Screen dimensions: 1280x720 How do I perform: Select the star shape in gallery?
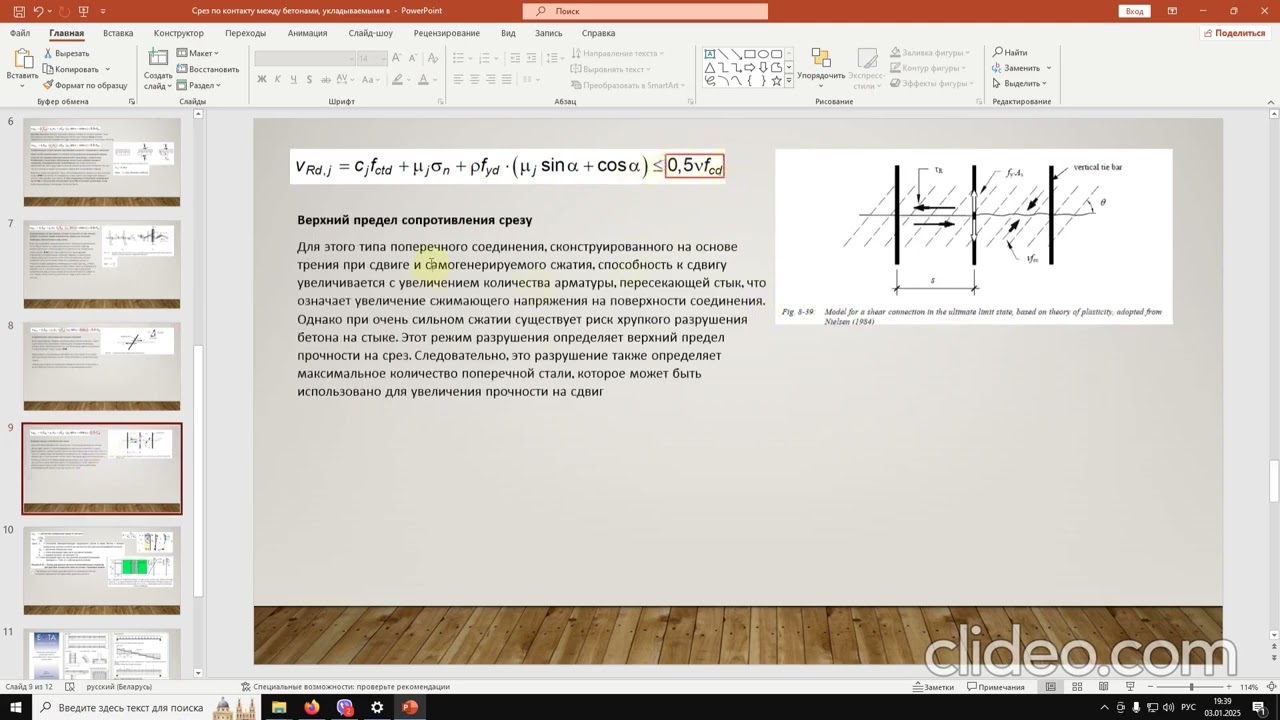tap(776, 81)
